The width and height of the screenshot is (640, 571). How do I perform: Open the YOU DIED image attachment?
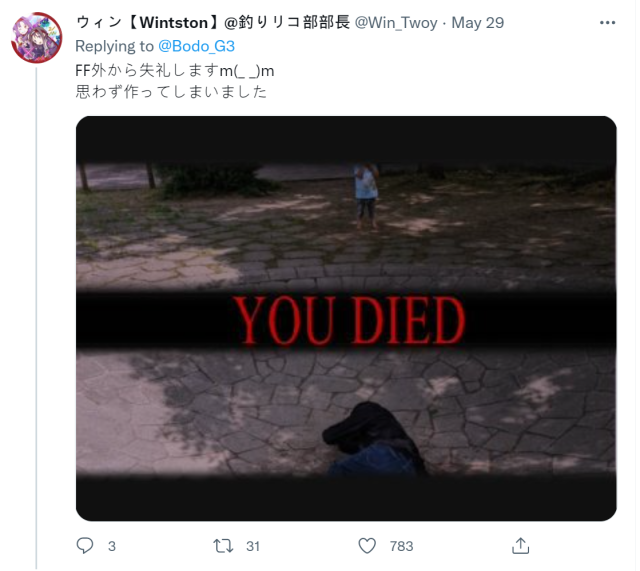point(346,318)
